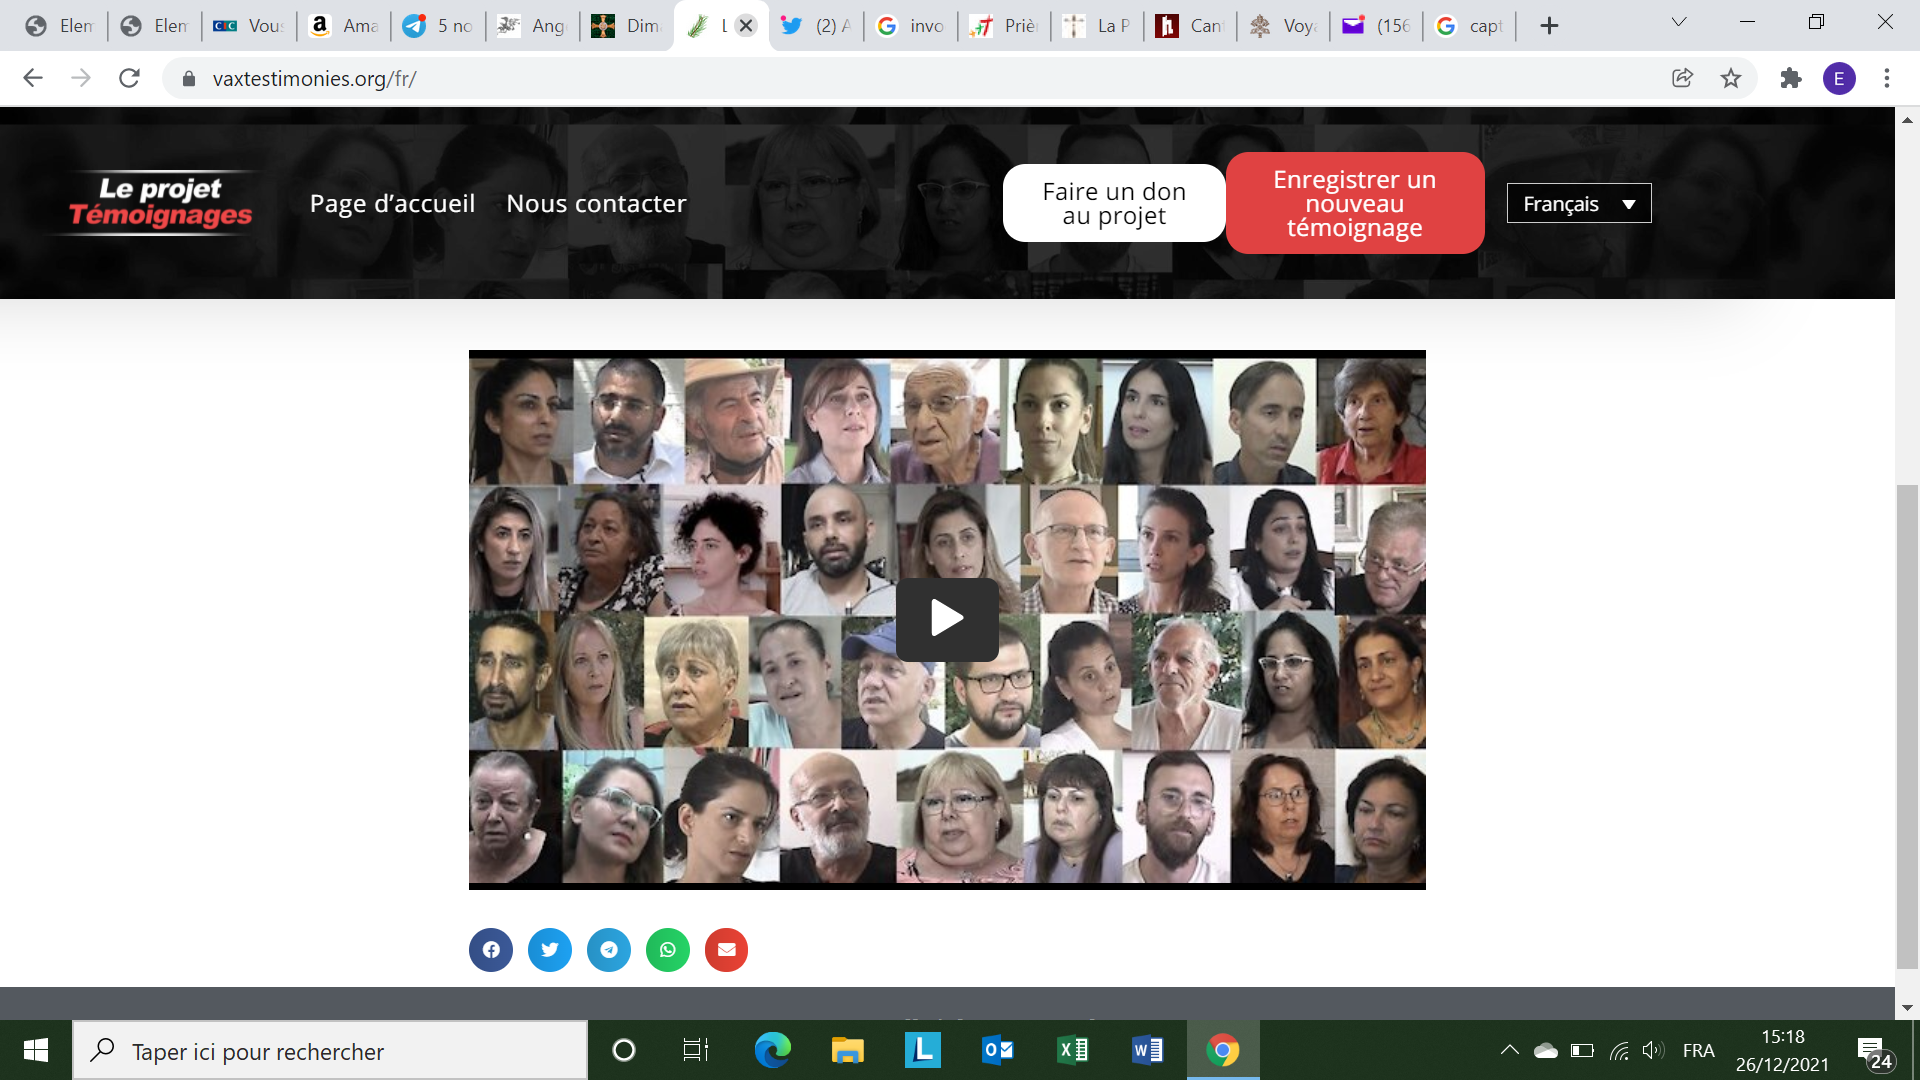Click Faire un don au projet button
The width and height of the screenshot is (1920, 1080).
(1113, 204)
